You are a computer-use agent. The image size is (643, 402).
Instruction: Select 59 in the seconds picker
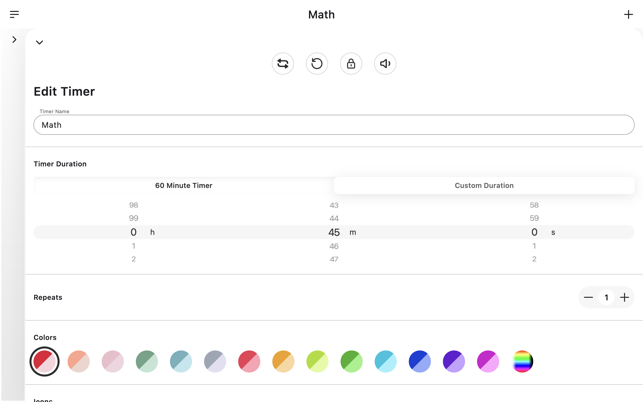click(x=534, y=218)
